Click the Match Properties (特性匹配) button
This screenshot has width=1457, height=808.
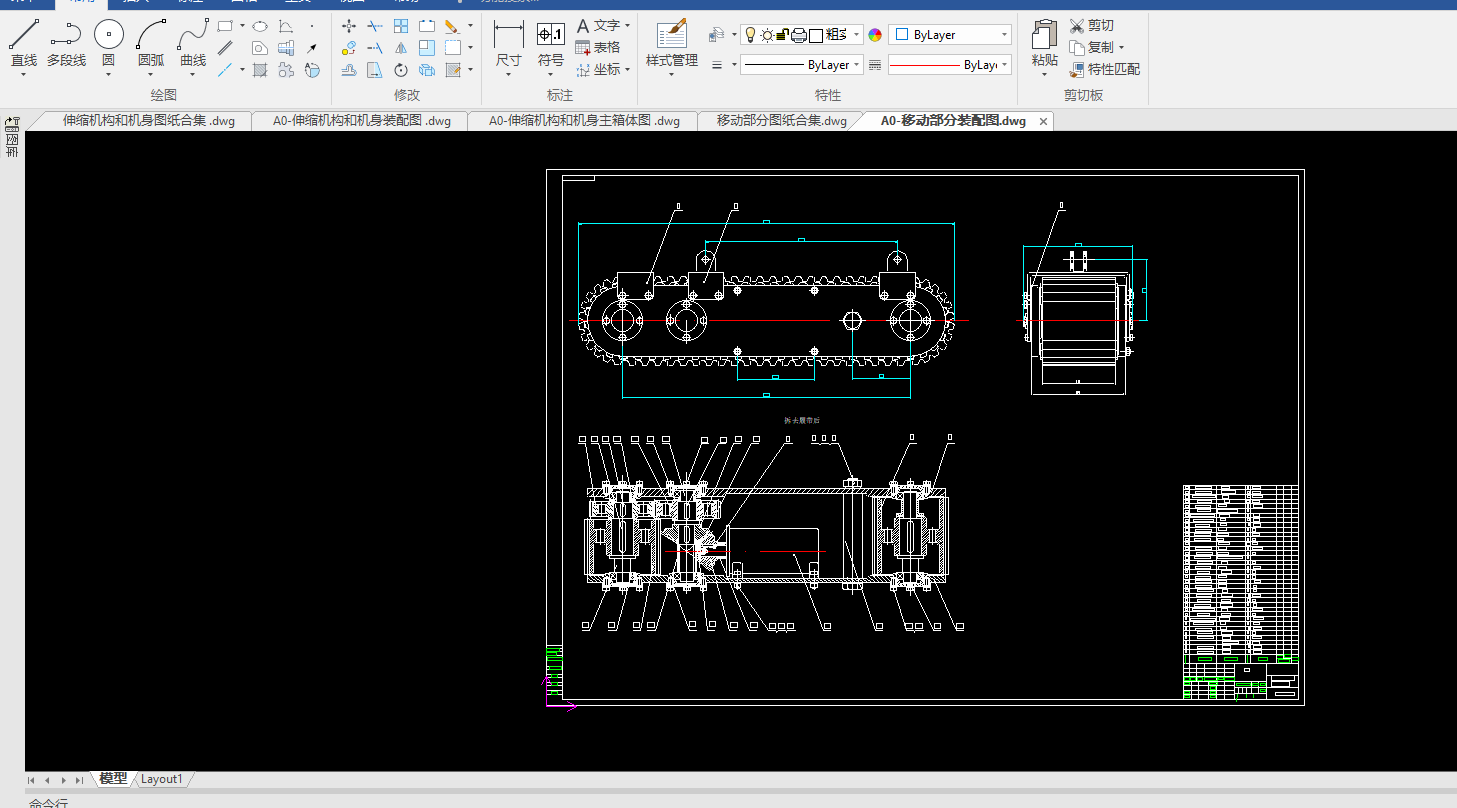pyautogui.click(x=1105, y=69)
